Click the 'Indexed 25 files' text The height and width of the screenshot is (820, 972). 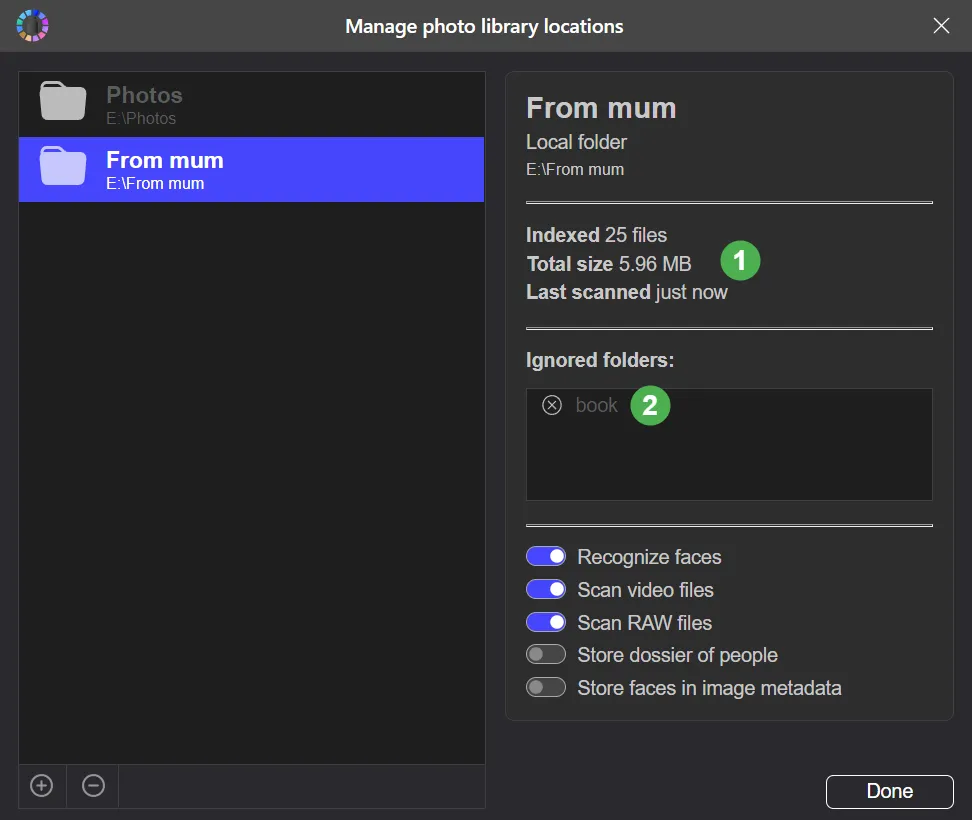tap(596, 235)
